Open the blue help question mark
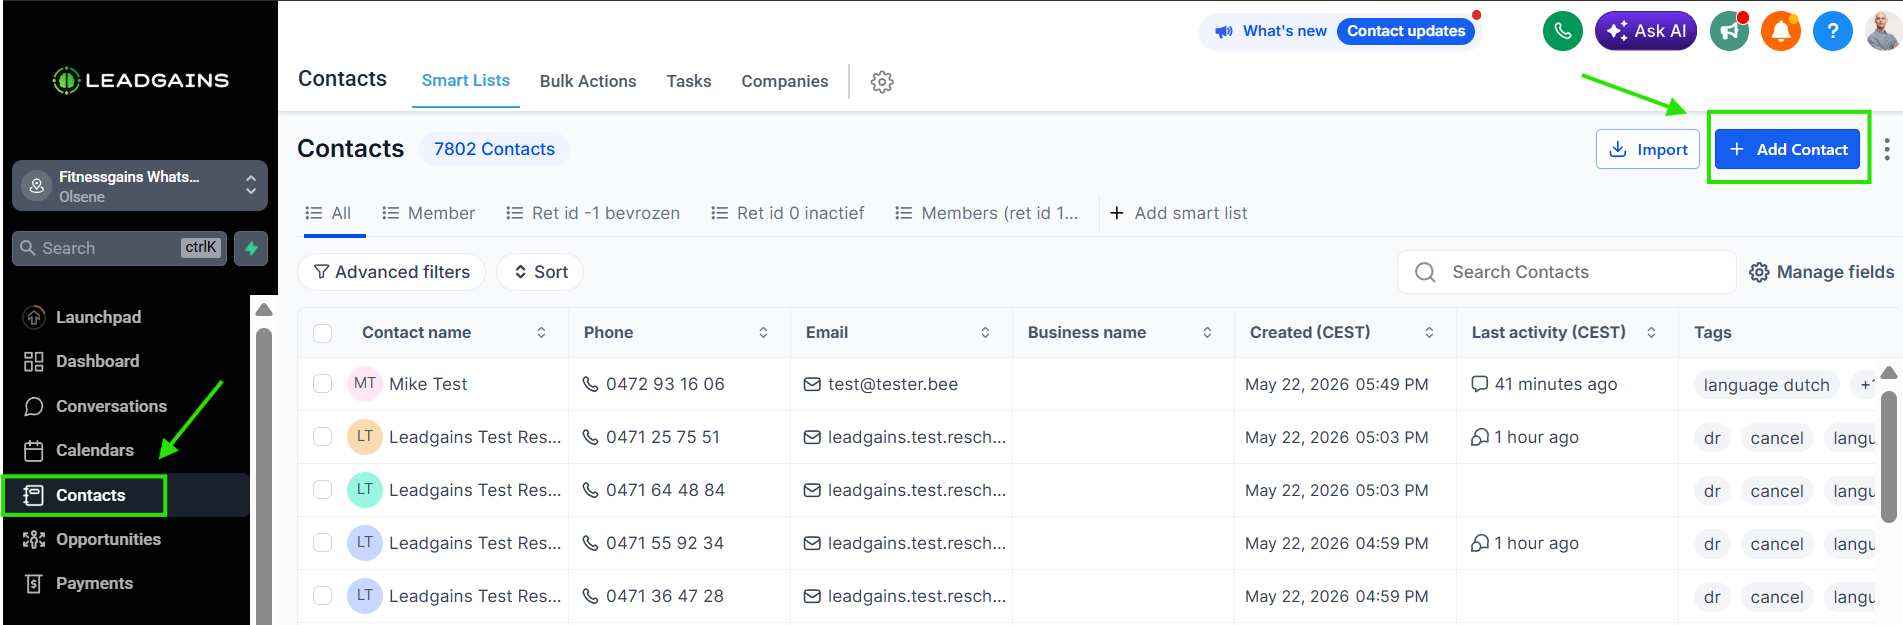The width and height of the screenshot is (1903, 625). click(x=1833, y=31)
